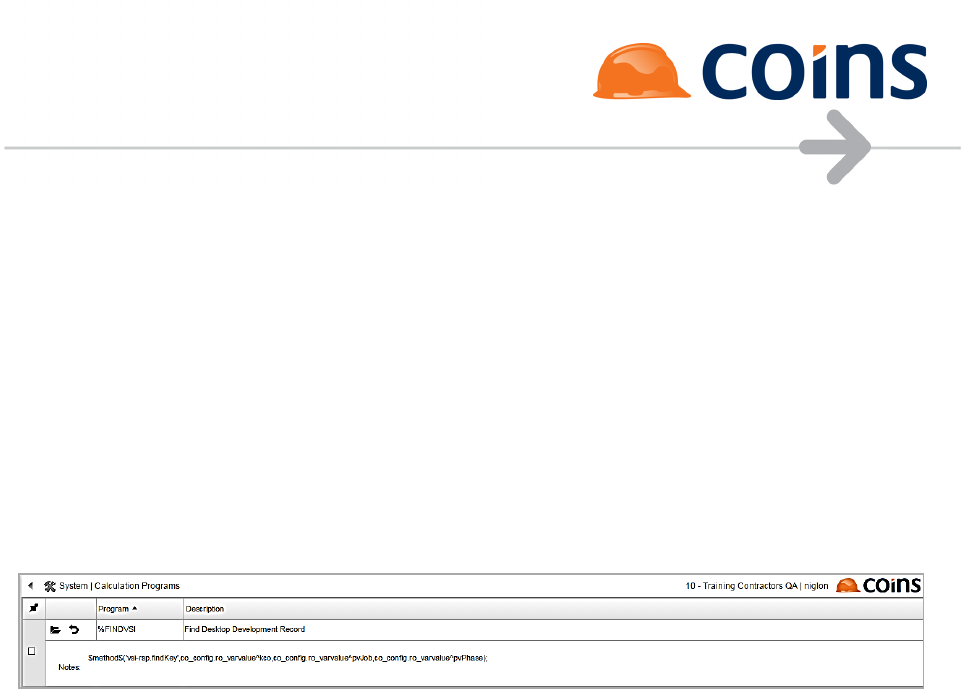Screen dimensions: 962x689
Task: Click the pin icon in table header
Action: pyautogui.click(x=34, y=608)
